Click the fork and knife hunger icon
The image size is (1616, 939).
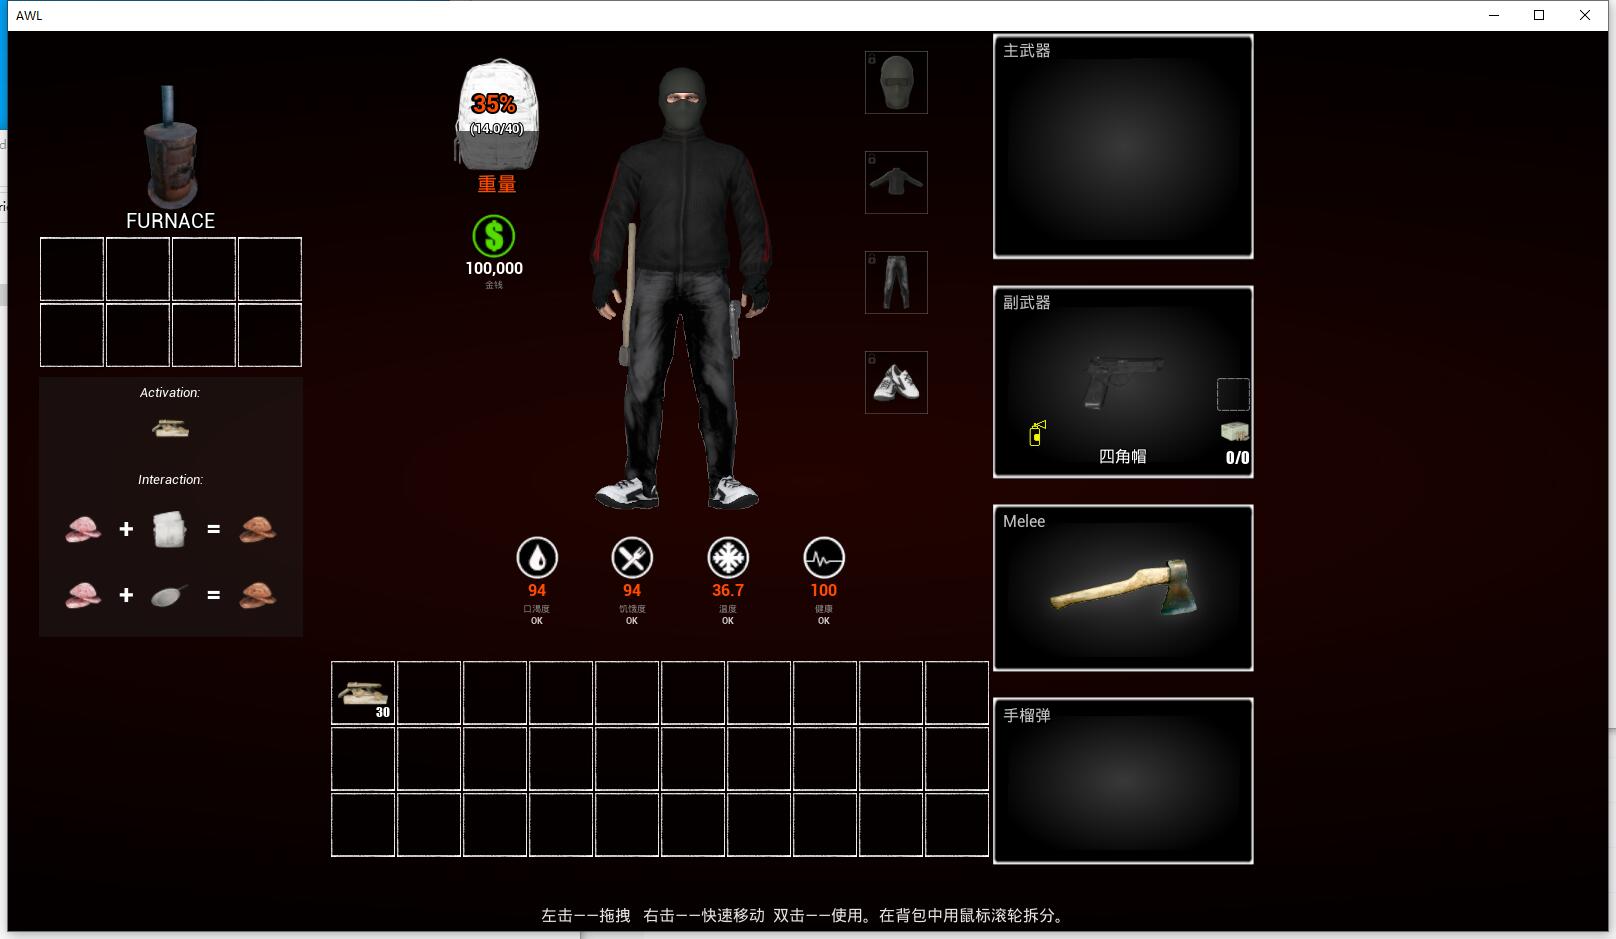click(632, 558)
